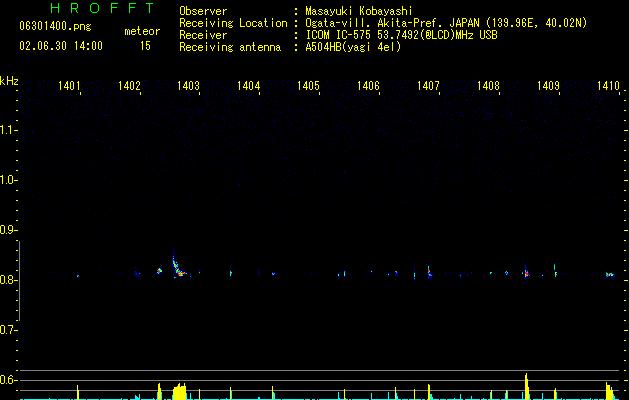Screen dimensions: 629x400
Task: Click the 1409 time marker
Action: click(x=548, y=86)
